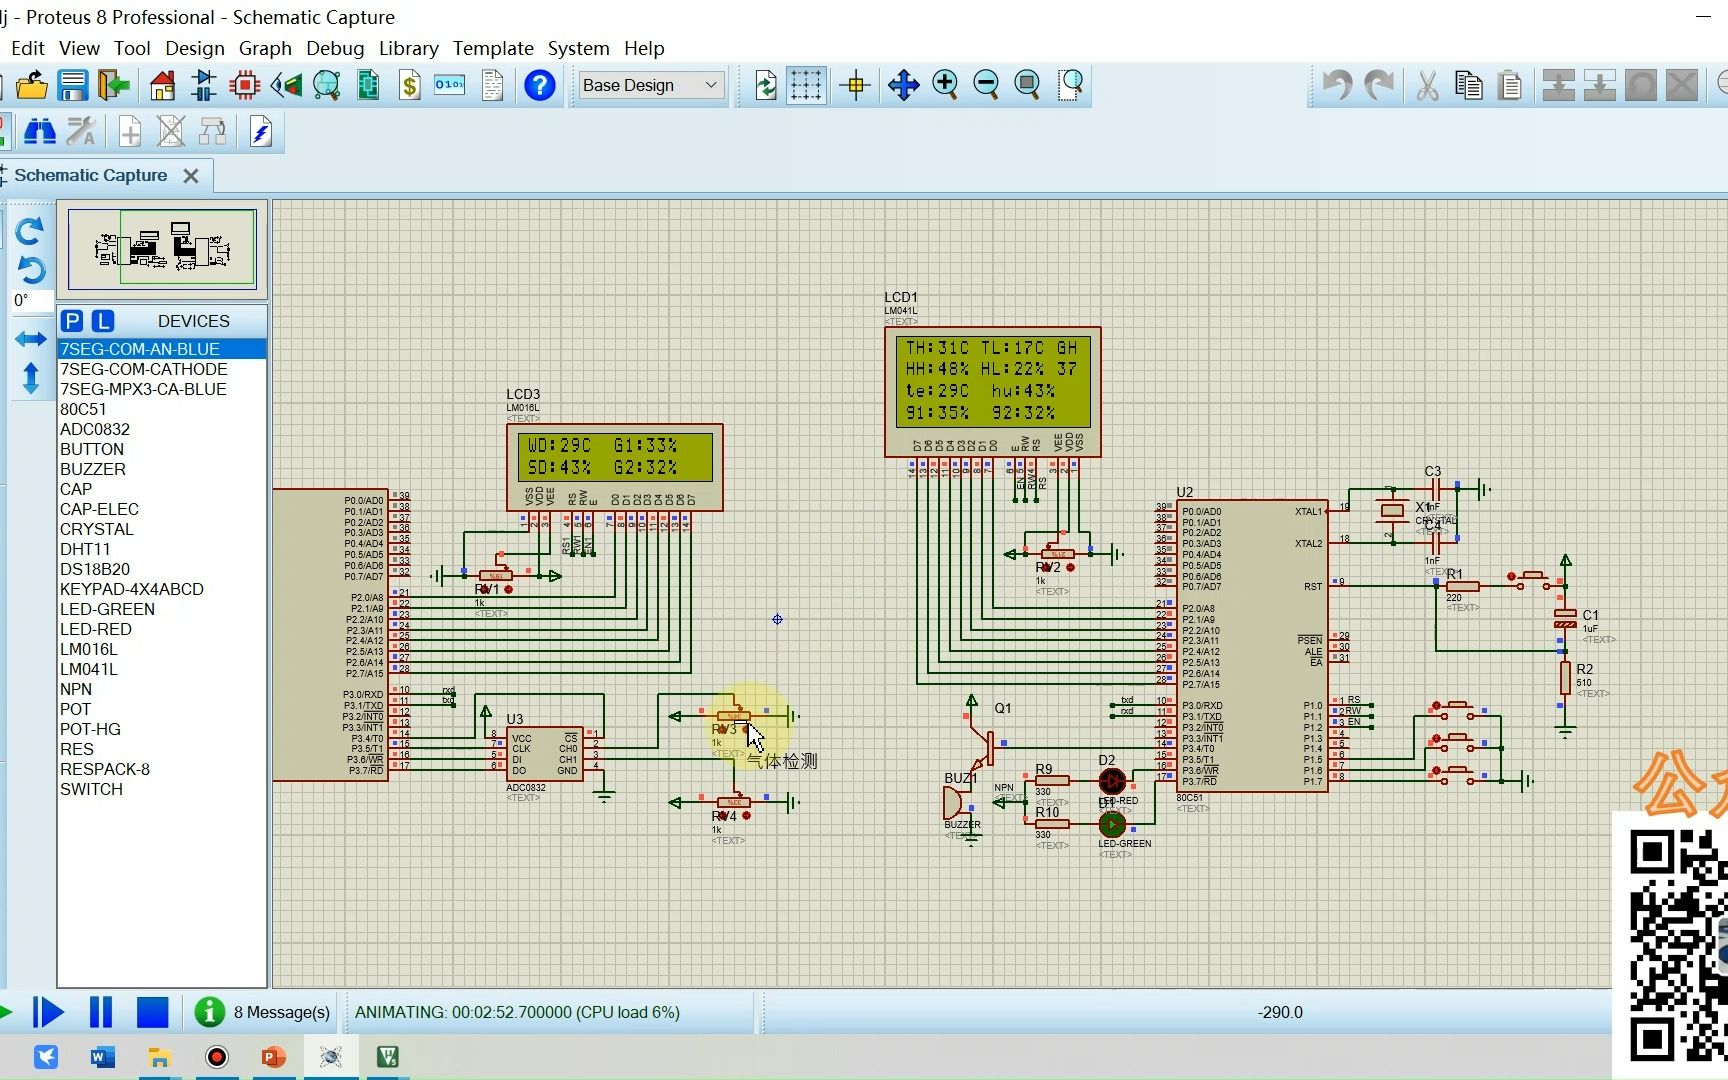Viewport: 1728px width, 1080px height.
Task: Click the Undo arrow icon
Action: pos(1337,85)
